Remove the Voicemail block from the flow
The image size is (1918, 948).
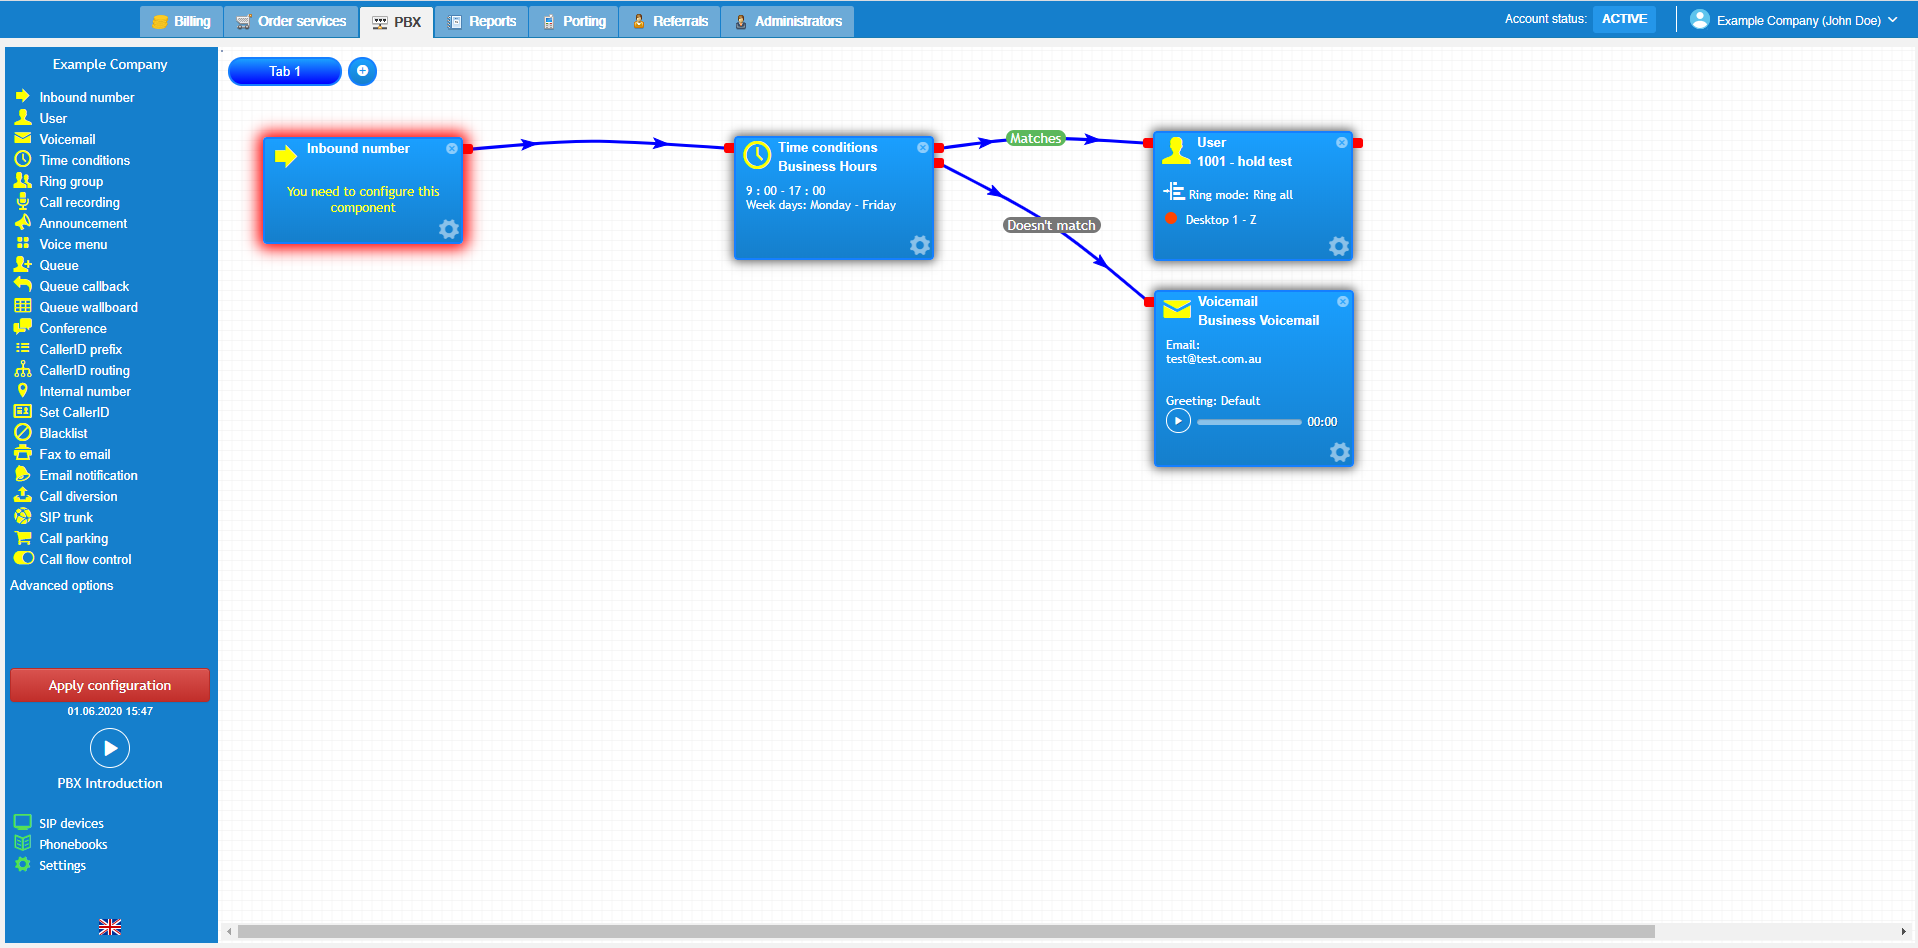click(1342, 301)
